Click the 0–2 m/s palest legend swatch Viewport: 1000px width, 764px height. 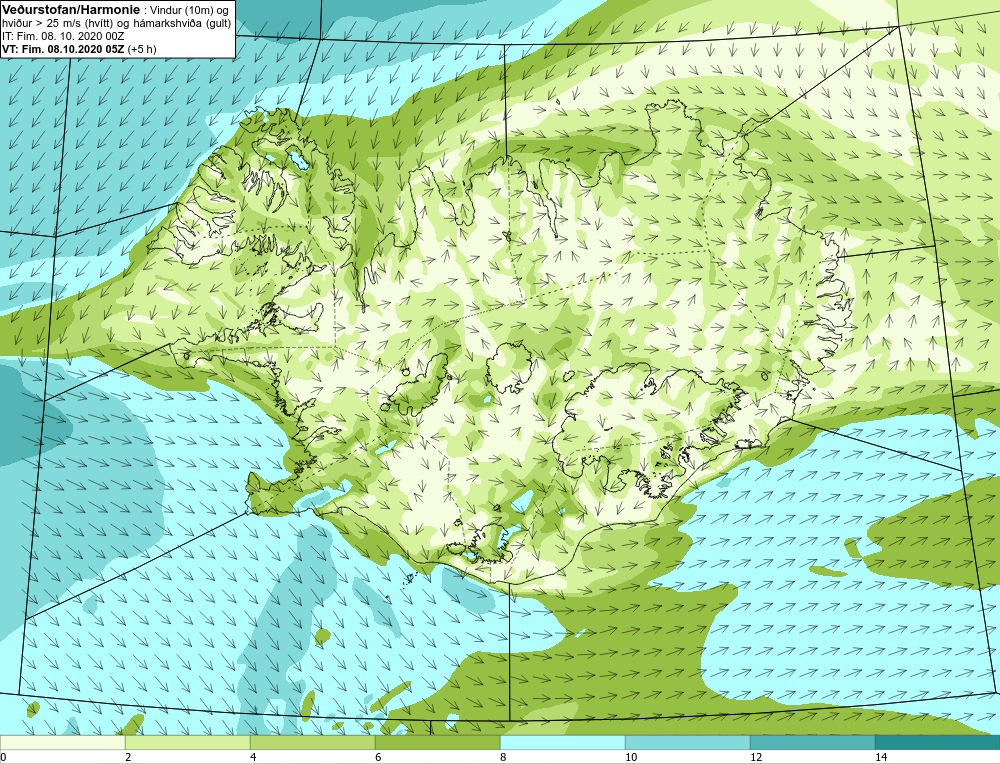[x=62, y=742]
